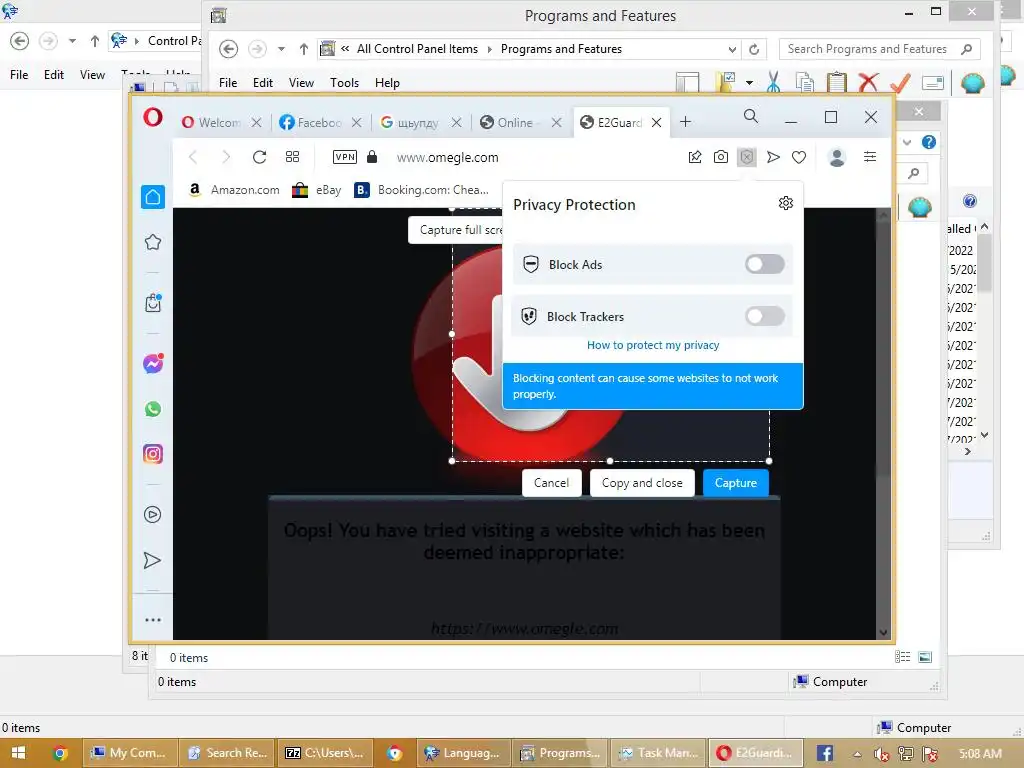The width and height of the screenshot is (1024, 768).
Task: Click the Opera page vertical scrollbar
Action: click(x=883, y=423)
